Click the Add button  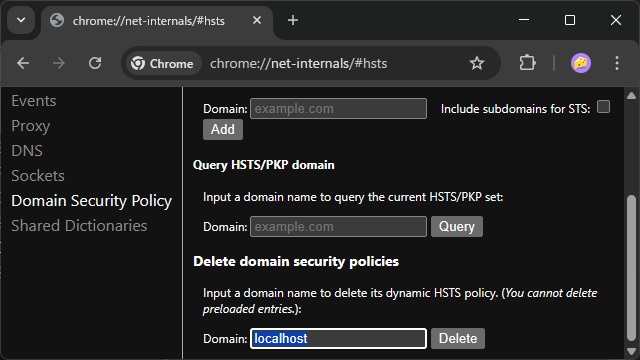tap(223, 129)
